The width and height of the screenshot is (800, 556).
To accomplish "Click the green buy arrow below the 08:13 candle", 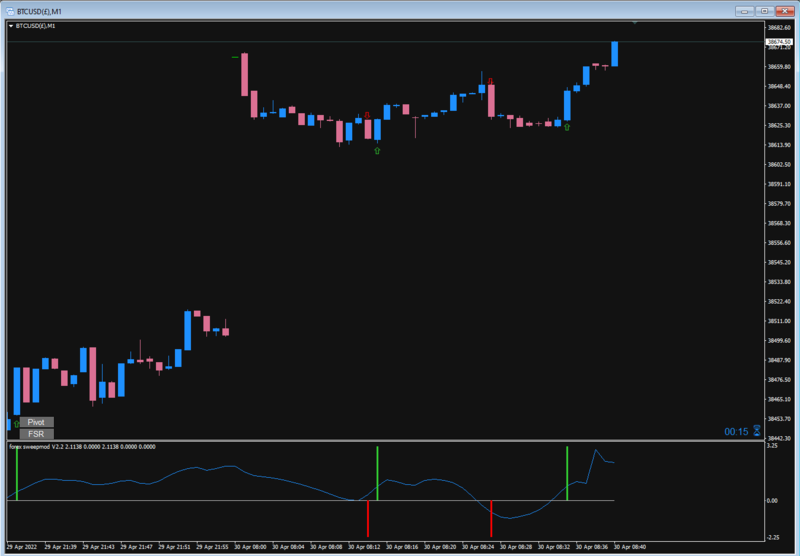I will pos(377,150).
